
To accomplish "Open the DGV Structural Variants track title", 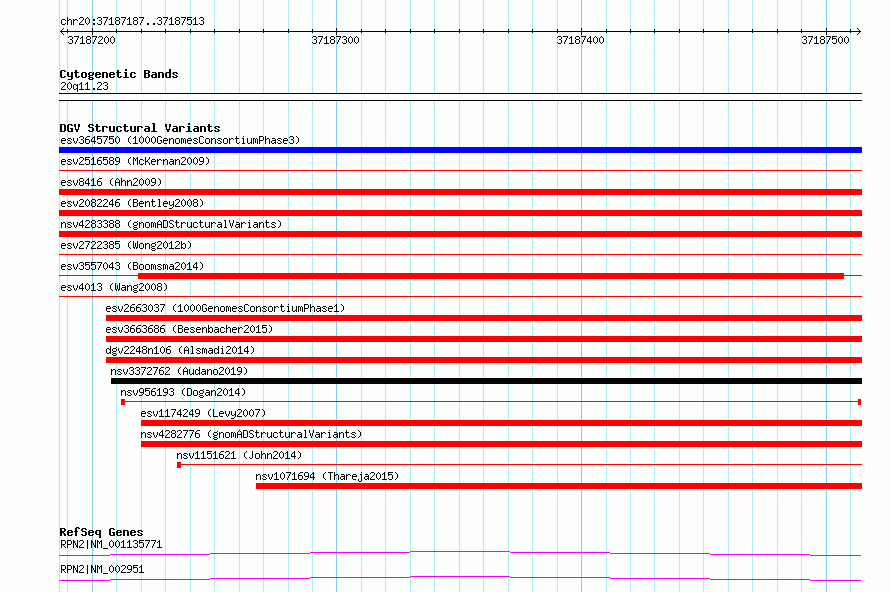I will tap(140, 128).
